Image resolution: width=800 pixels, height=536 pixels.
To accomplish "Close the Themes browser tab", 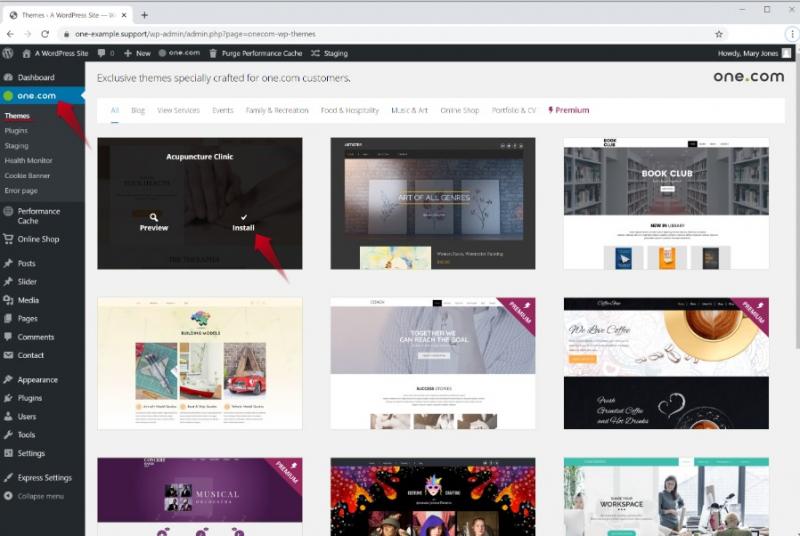I will 124,15.
